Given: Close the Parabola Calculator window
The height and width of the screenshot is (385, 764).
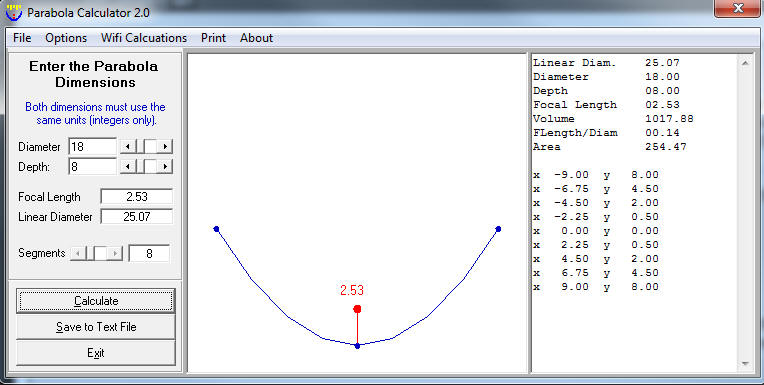Looking at the screenshot, I should click(x=738, y=9).
